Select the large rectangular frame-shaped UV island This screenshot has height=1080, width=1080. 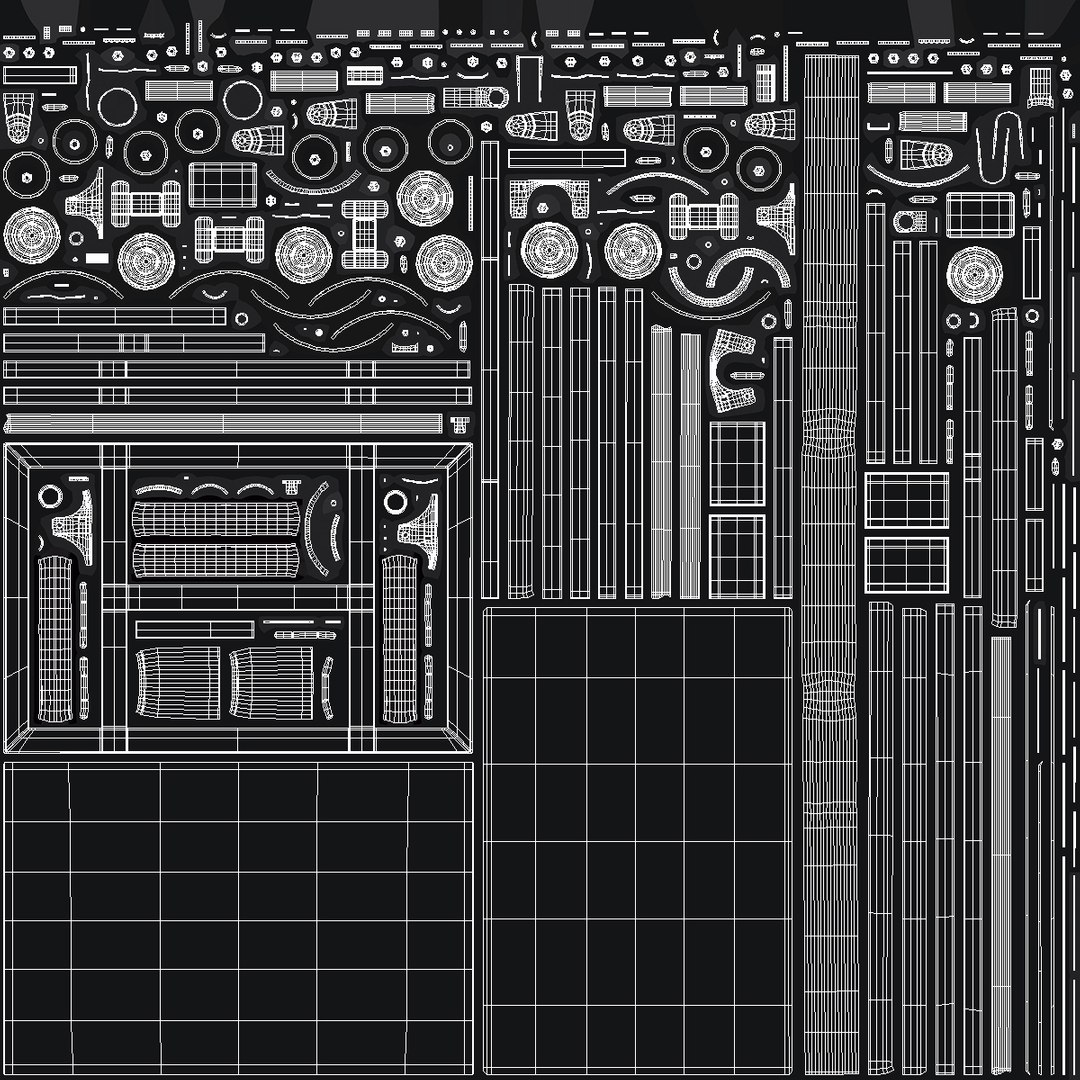238,598
